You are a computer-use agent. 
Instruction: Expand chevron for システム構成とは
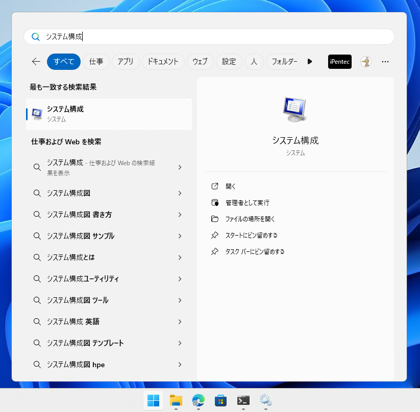pos(180,257)
